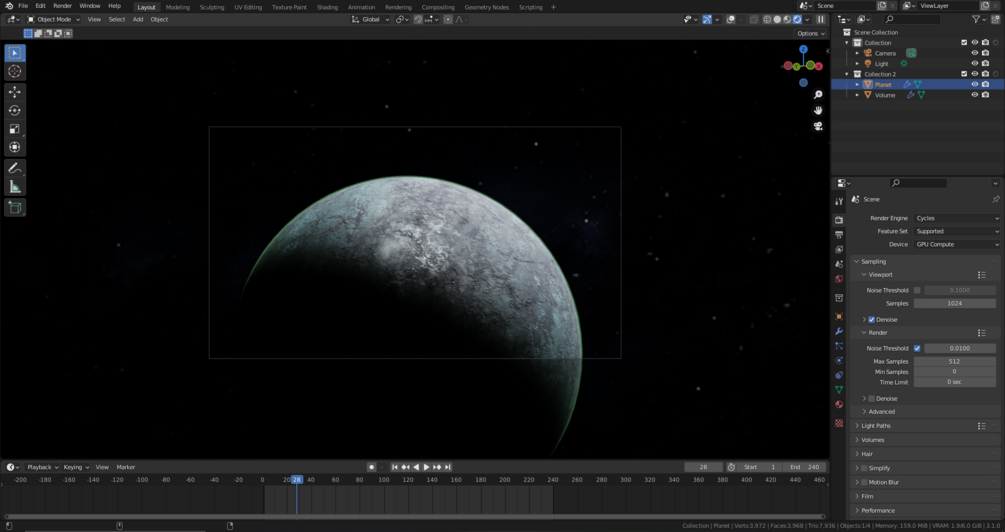Hide the Light object in viewport
This screenshot has height=532, width=1005.
pos(974,63)
